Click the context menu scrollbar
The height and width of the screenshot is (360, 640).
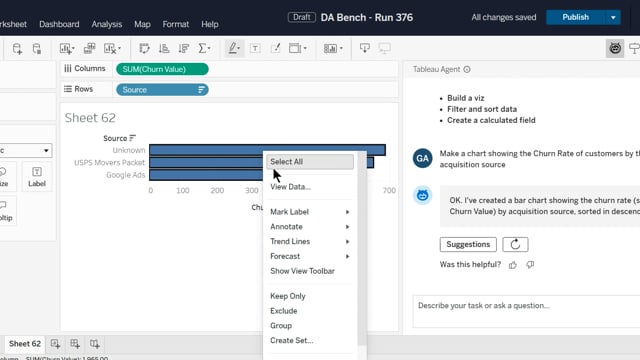362,250
